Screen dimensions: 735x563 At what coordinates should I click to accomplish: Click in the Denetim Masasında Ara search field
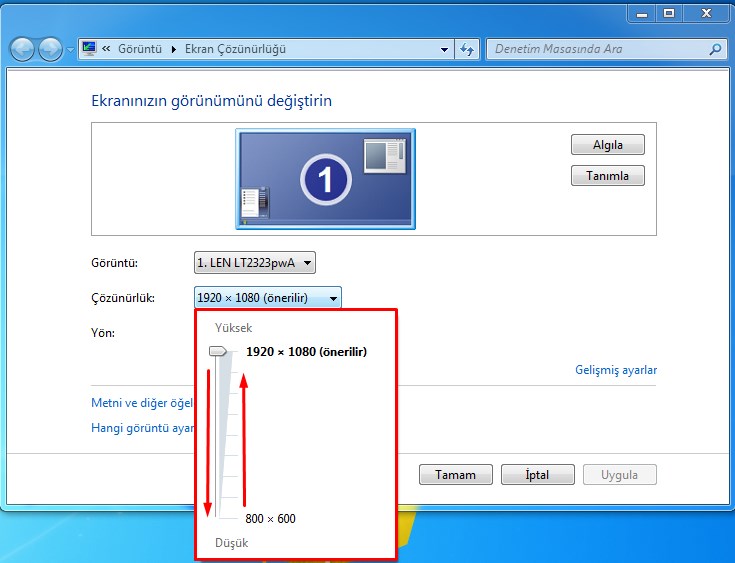pyautogui.click(x=595, y=49)
